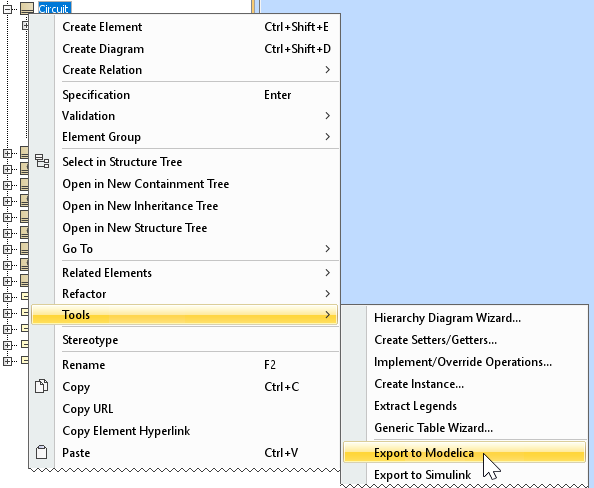Click Rename in the context menu
The image size is (594, 488).
[x=185, y=365]
